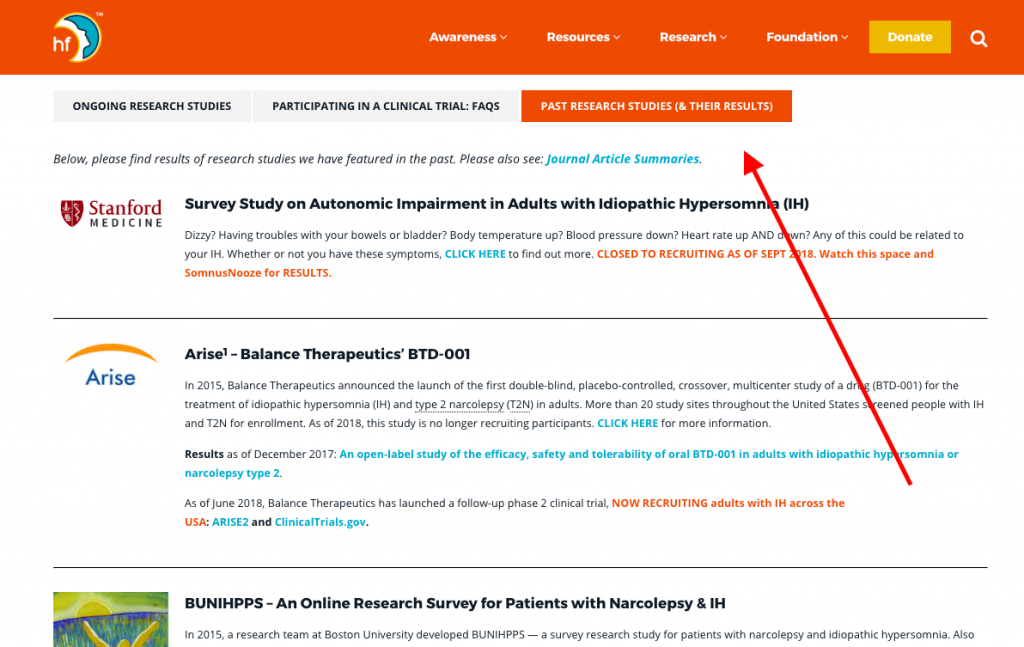Click the Hypersomnia Foundation logo

point(77,37)
